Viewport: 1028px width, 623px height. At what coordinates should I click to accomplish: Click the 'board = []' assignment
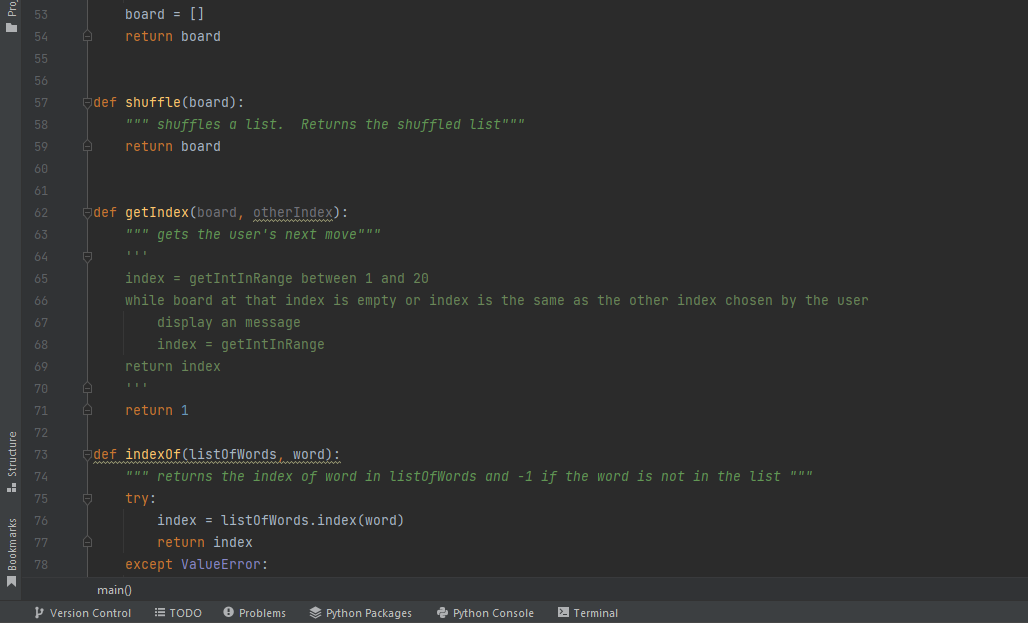click(165, 14)
